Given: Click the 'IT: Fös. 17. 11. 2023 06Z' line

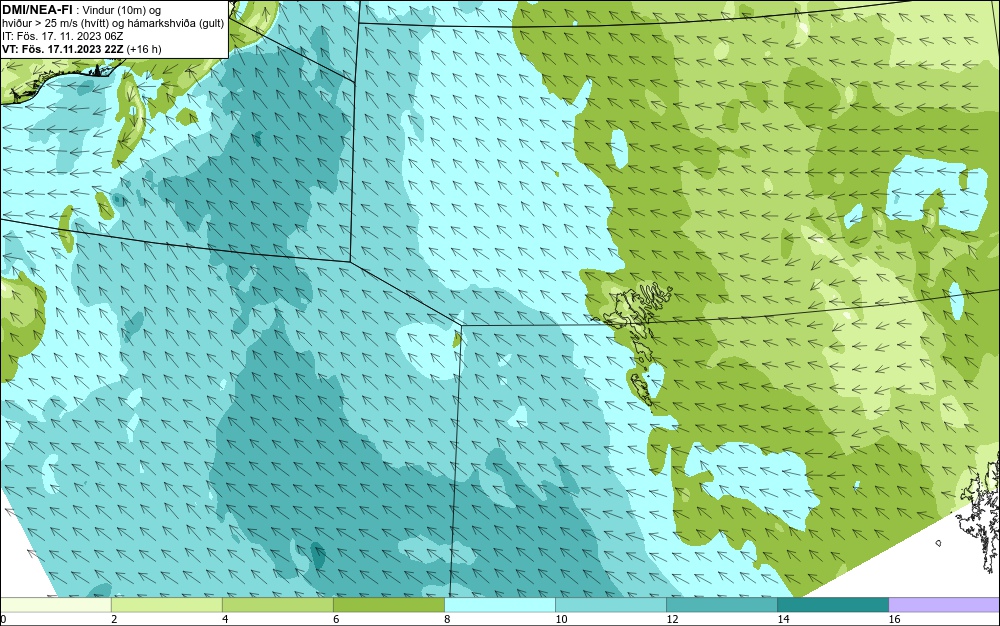Looking at the screenshot, I should pos(62,36).
